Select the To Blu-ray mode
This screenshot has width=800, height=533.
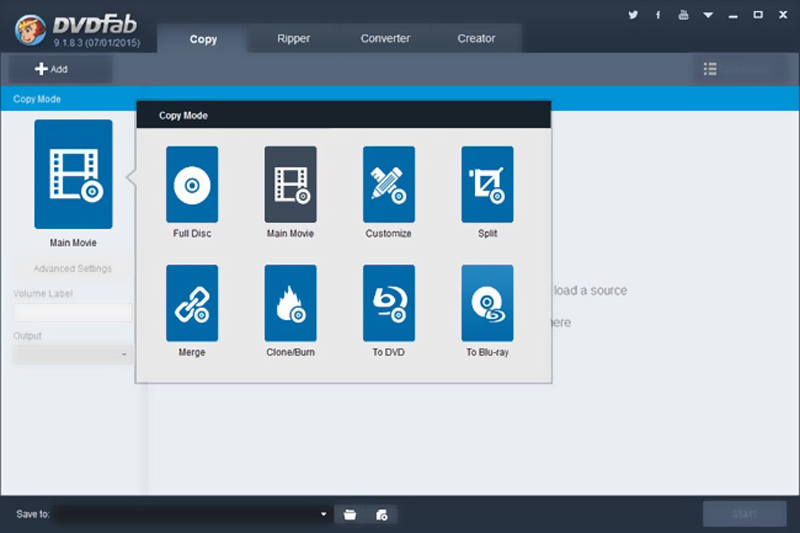point(487,303)
